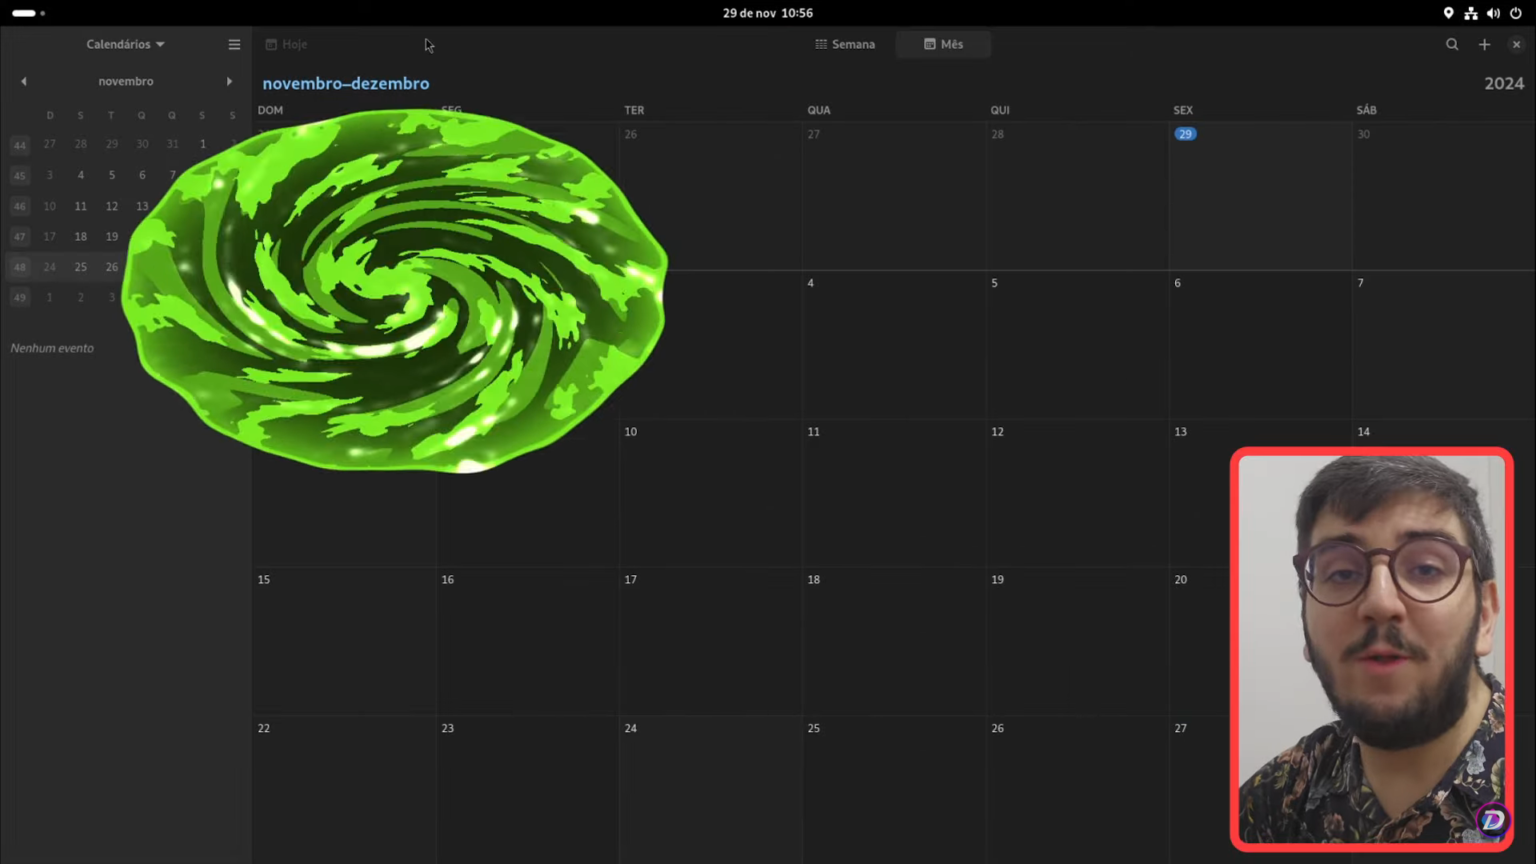
Task: Select Friday 29 in the mini calendar
Action: pyautogui.click(x=202, y=267)
